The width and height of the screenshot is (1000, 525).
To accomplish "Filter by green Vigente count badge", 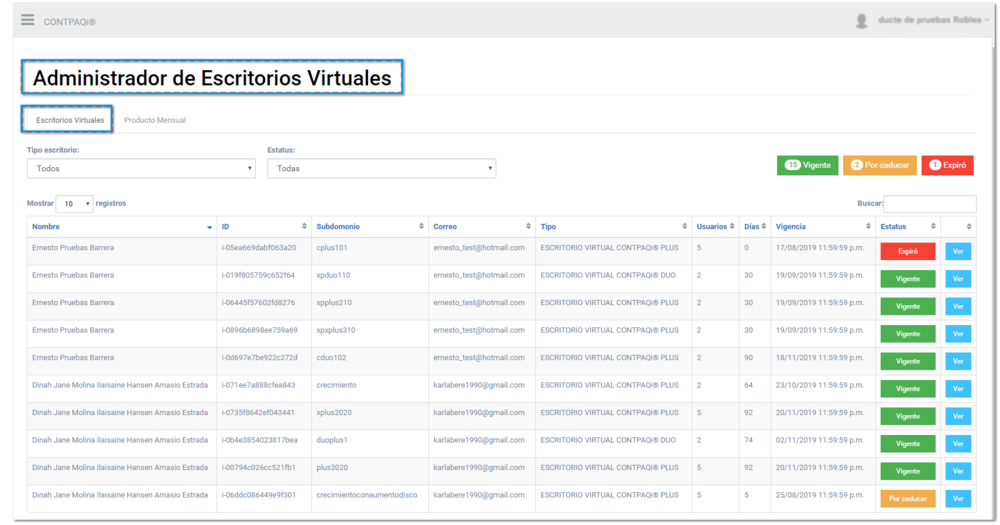I will pyautogui.click(x=807, y=165).
